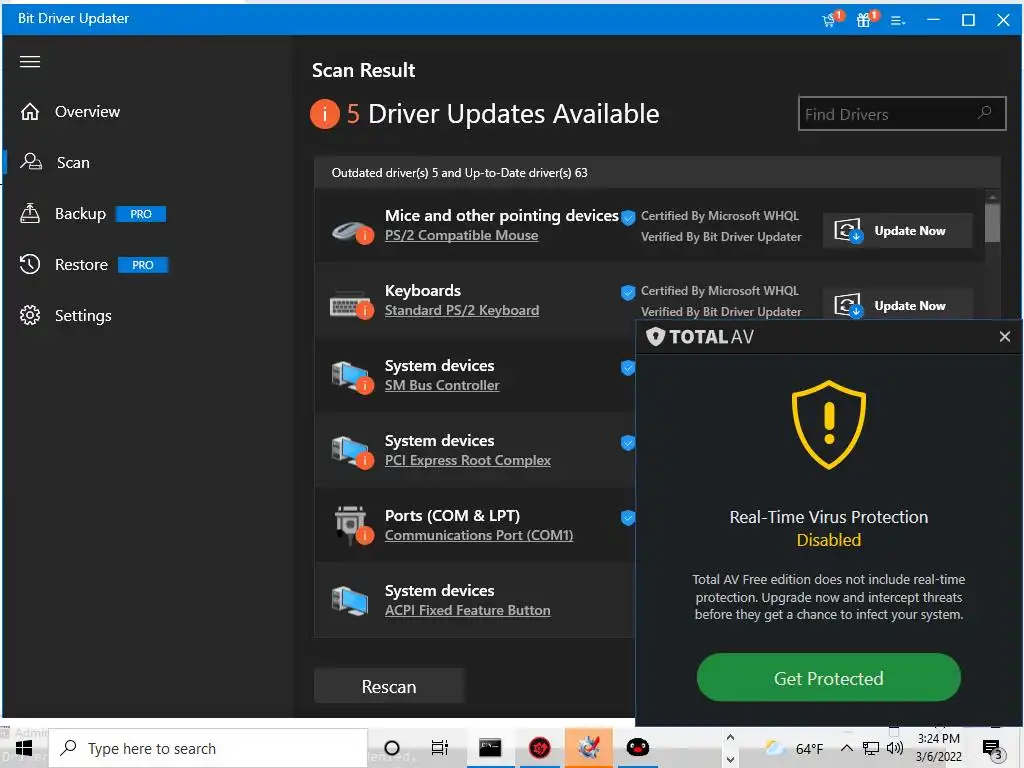This screenshot has width=1024, height=768.
Task: Click the SM Bus Controller computer icon
Action: [352, 378]
